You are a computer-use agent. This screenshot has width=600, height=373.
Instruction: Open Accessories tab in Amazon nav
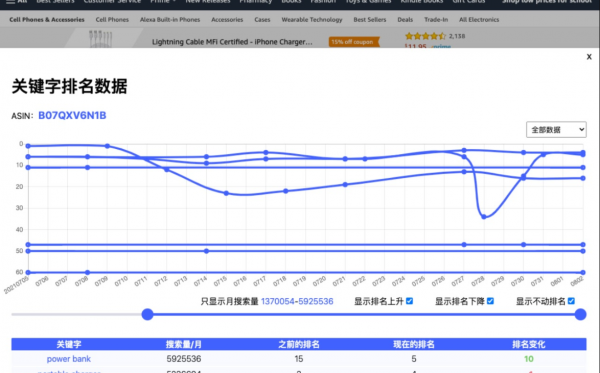[227, 20]
